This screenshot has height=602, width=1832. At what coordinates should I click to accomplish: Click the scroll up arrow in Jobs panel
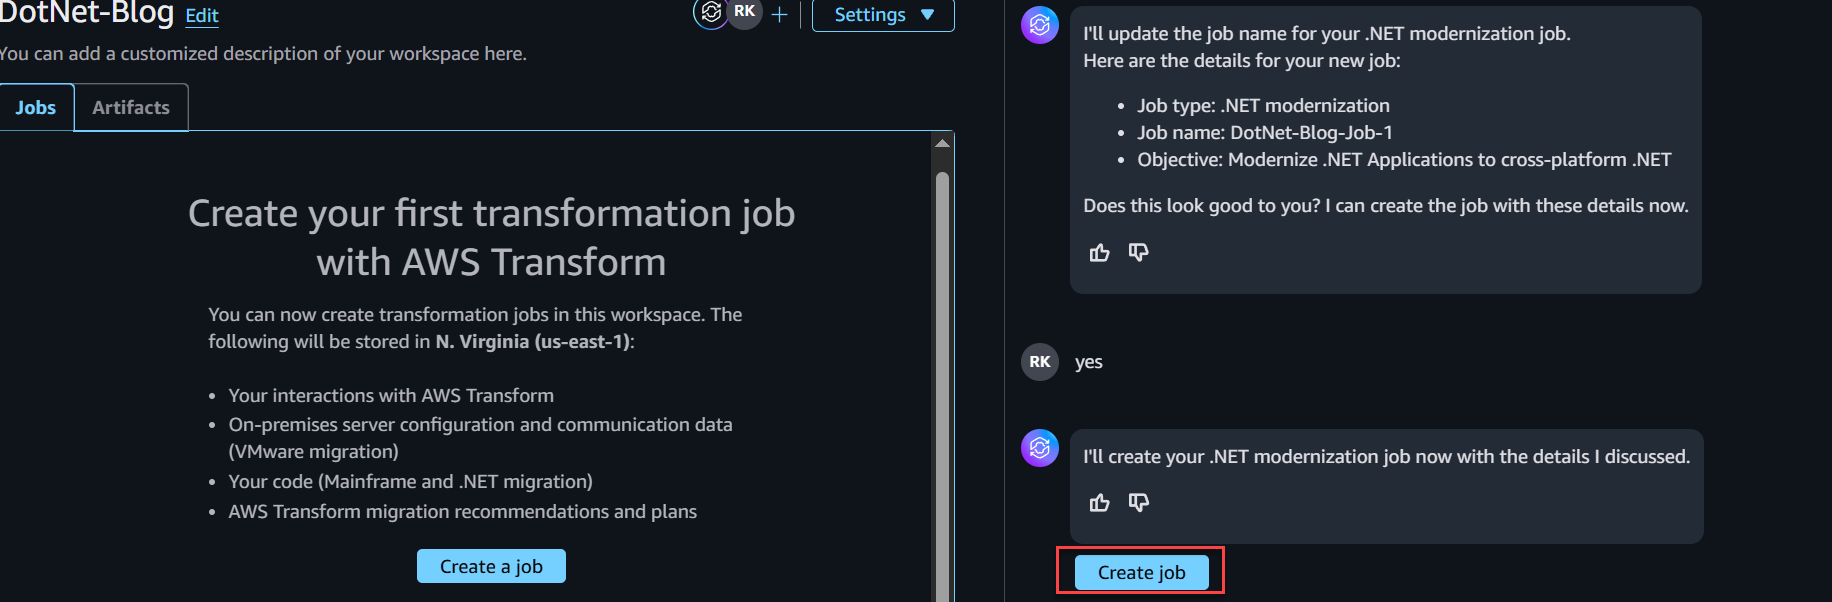pyautogui.click(x=942, y=144)
